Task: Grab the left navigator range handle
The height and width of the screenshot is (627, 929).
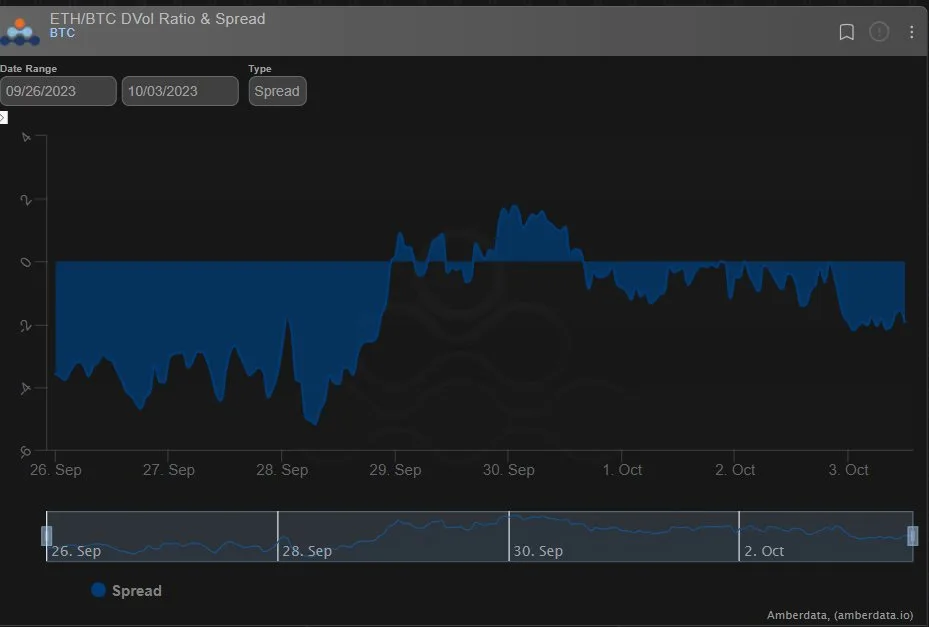Action: click(46, 536)
